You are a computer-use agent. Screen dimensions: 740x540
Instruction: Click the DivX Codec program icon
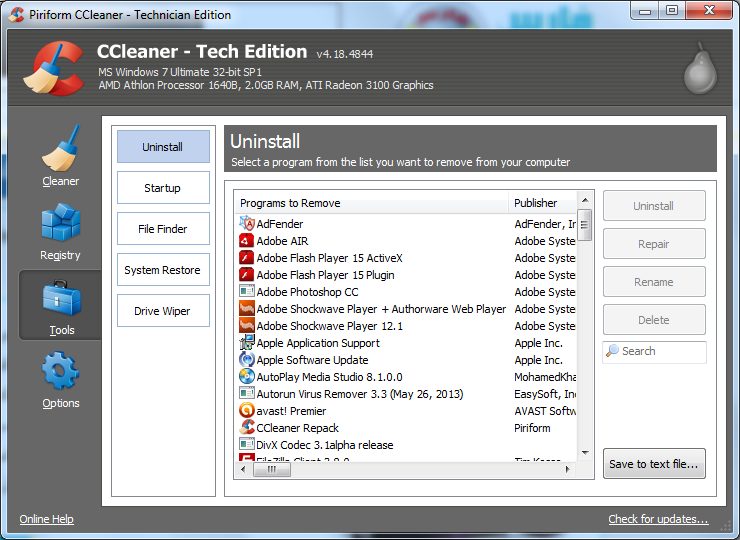click(x=247, y=445)
